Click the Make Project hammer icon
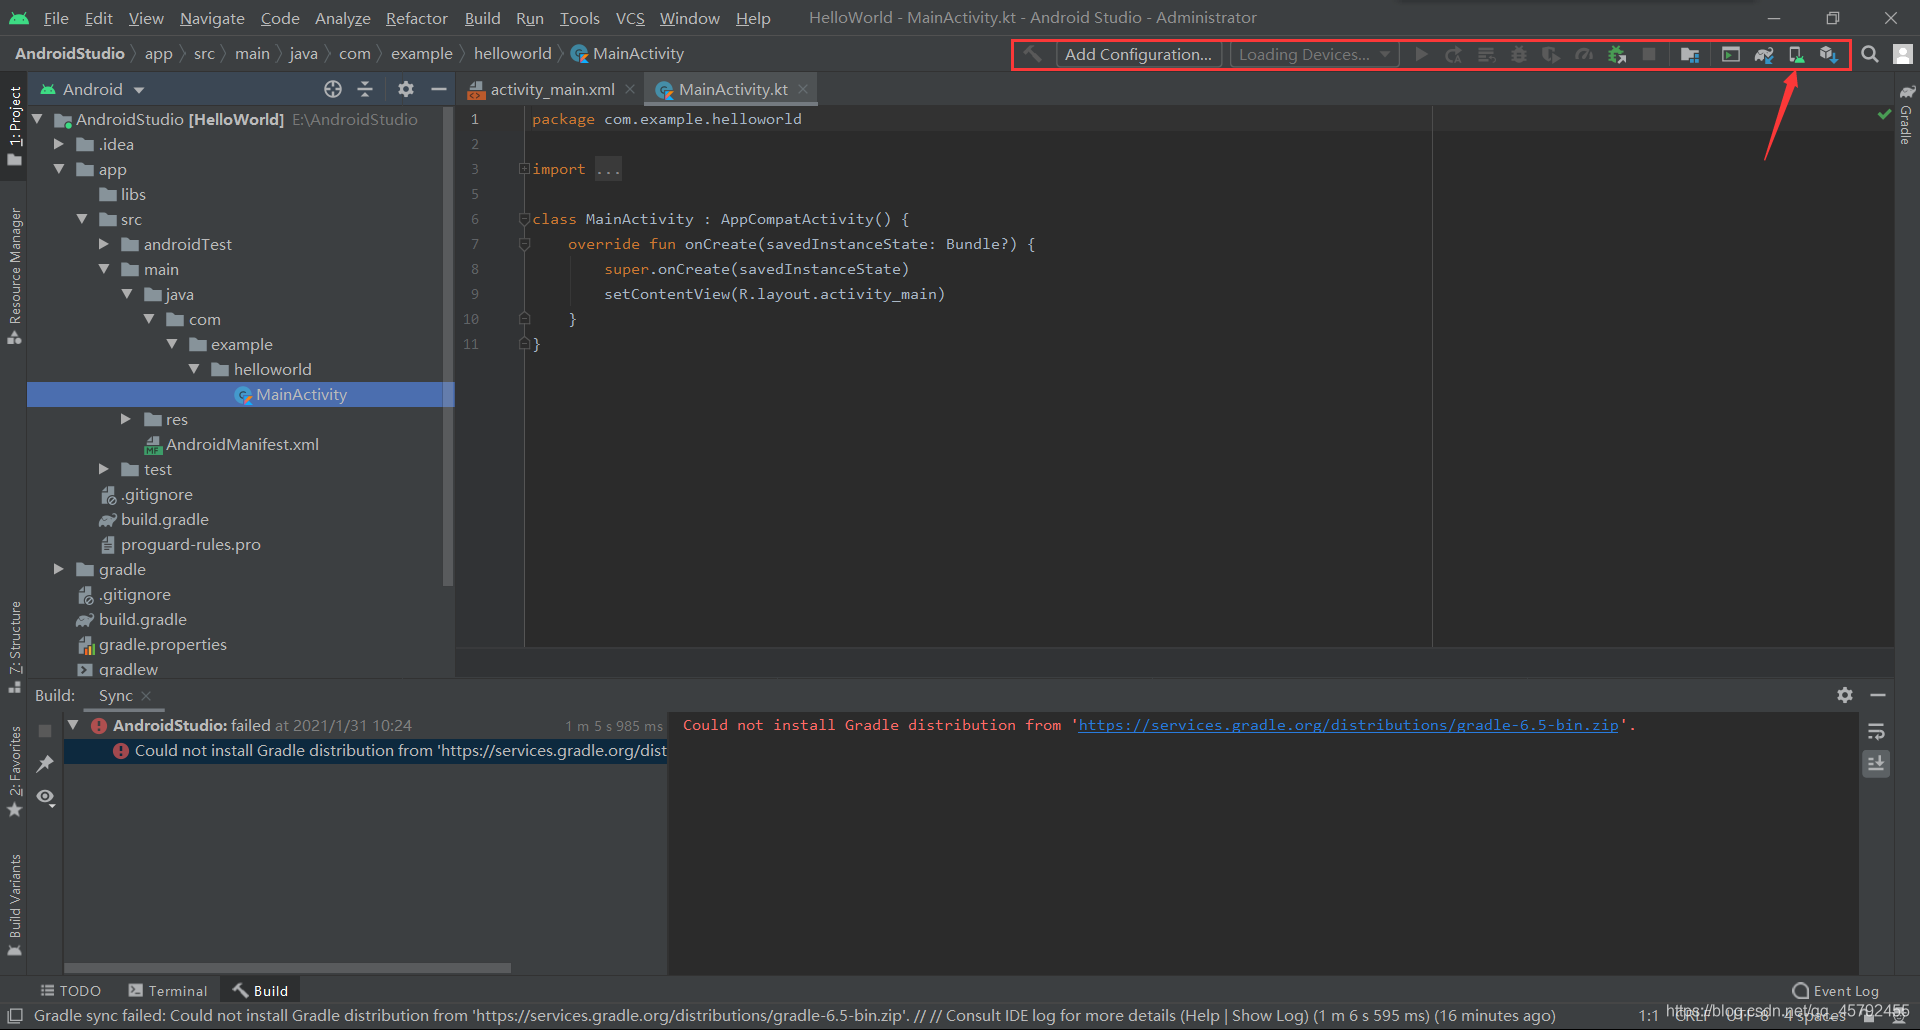This screenshot has width=1920, height=1030. (x=1033, y=54)
